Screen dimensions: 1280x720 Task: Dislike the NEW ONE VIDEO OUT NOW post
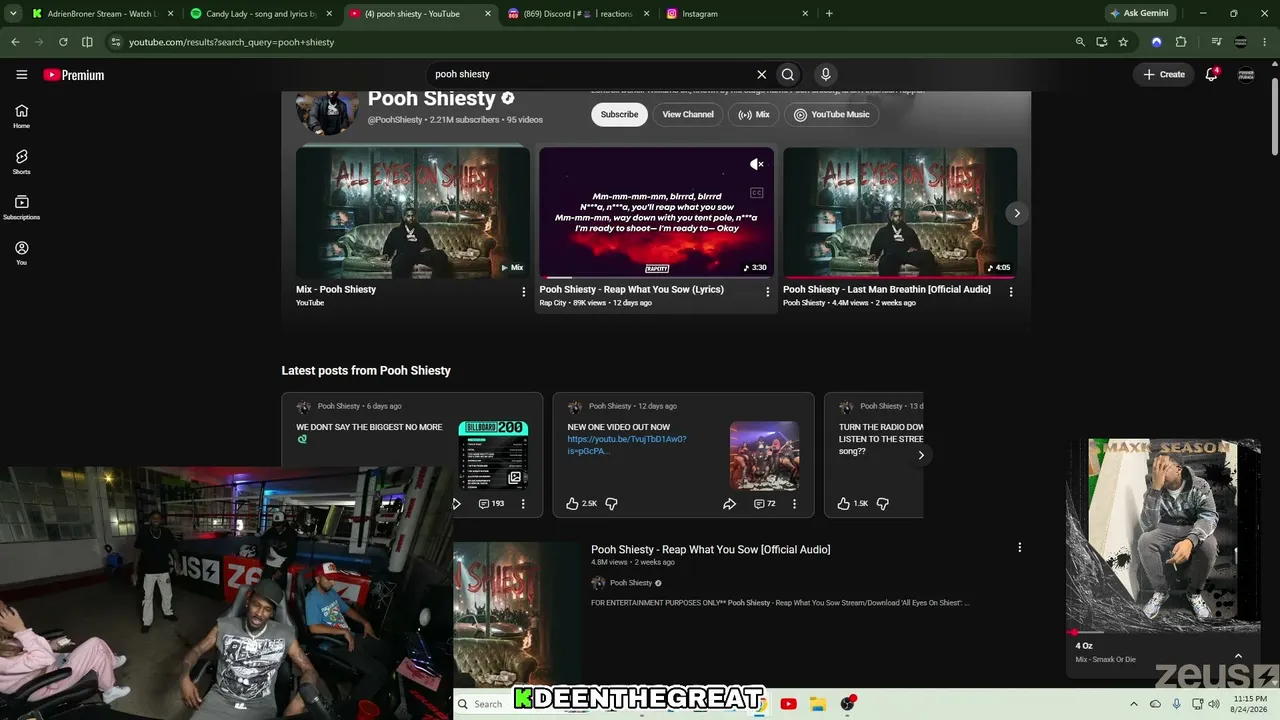coord(611,504)
